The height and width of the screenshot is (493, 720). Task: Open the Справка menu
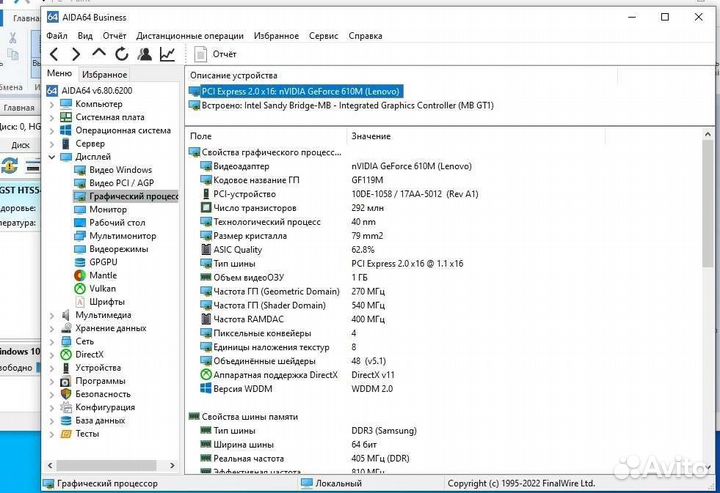[365, 36]
